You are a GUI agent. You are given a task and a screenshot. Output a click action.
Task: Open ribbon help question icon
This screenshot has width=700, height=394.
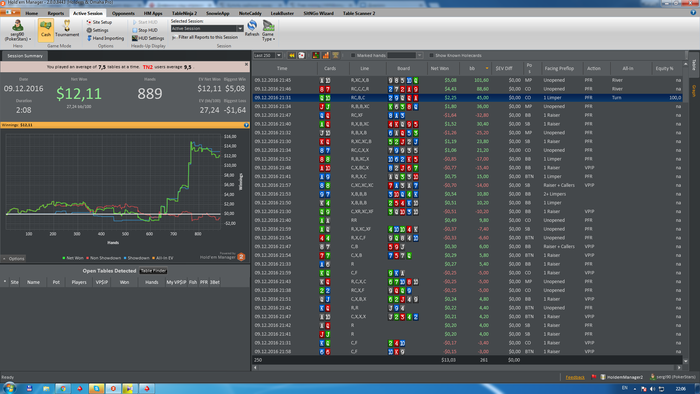click(693, 13)
